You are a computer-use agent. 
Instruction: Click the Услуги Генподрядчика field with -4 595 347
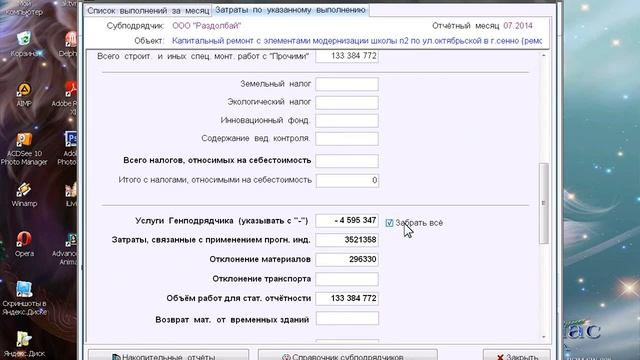[x=347, y=221]
